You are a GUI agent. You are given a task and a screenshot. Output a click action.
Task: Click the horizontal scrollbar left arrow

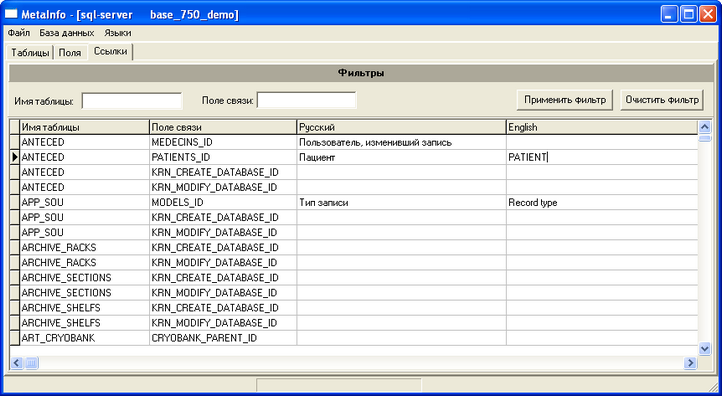pyautogui.click(x=17, y=363)
